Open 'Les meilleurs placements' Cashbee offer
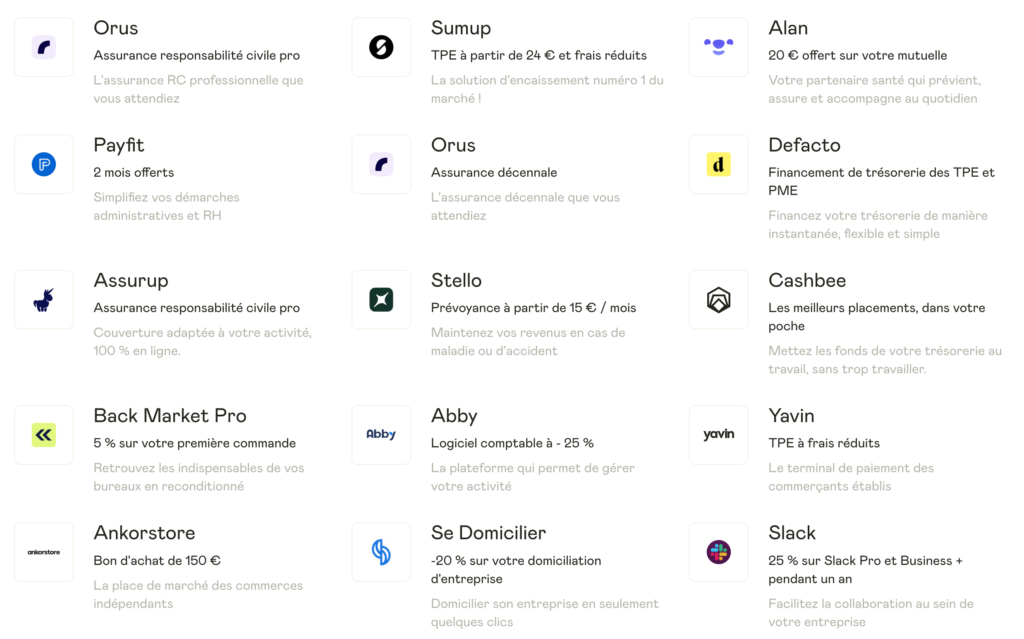 tap(876, 308)
